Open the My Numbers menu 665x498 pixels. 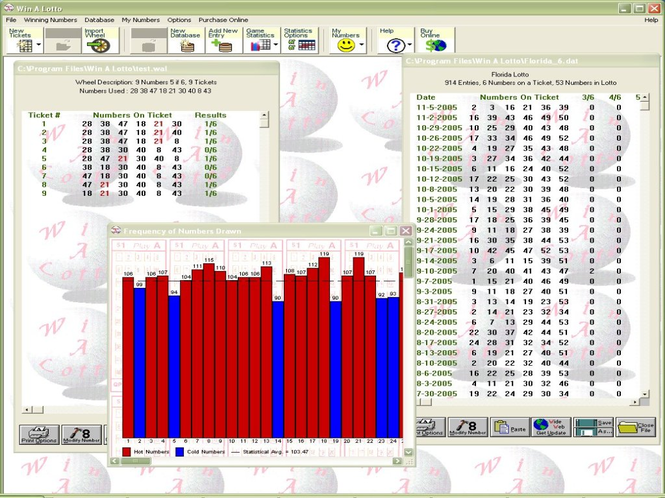pos(141,20)
